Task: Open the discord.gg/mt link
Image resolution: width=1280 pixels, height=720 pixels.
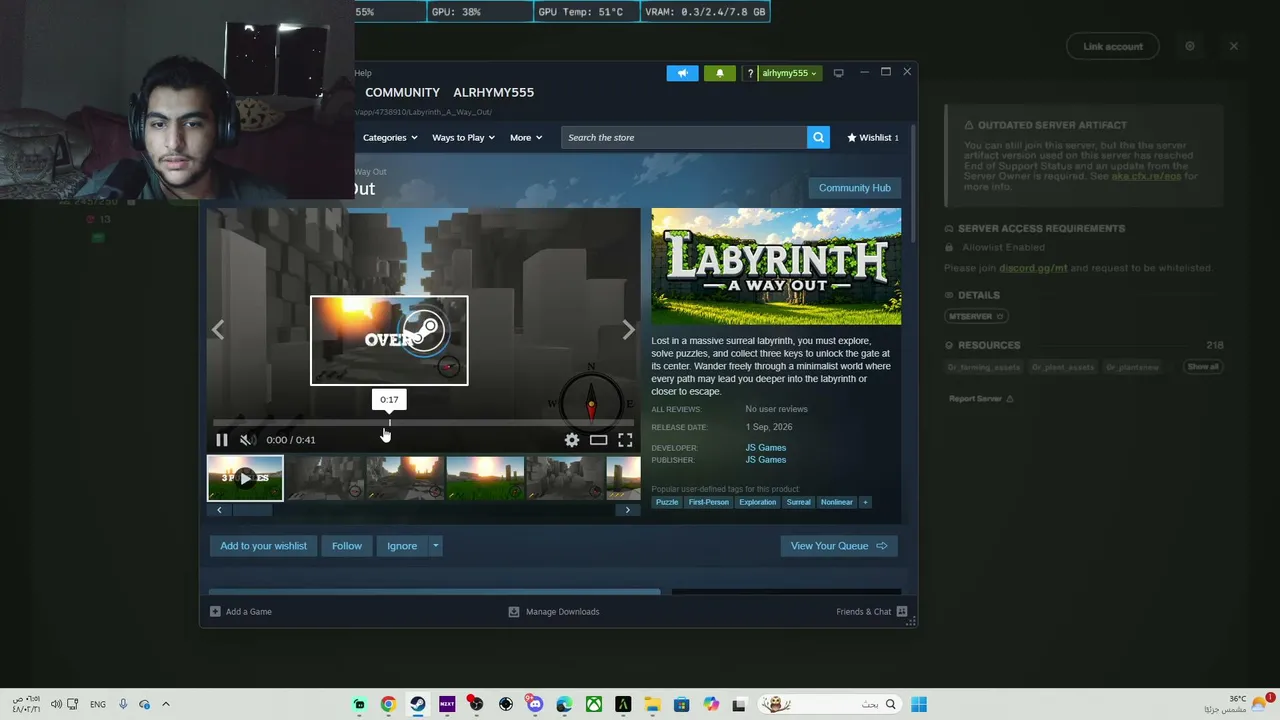Action: pyautogui.click(x=1034, y=268)
